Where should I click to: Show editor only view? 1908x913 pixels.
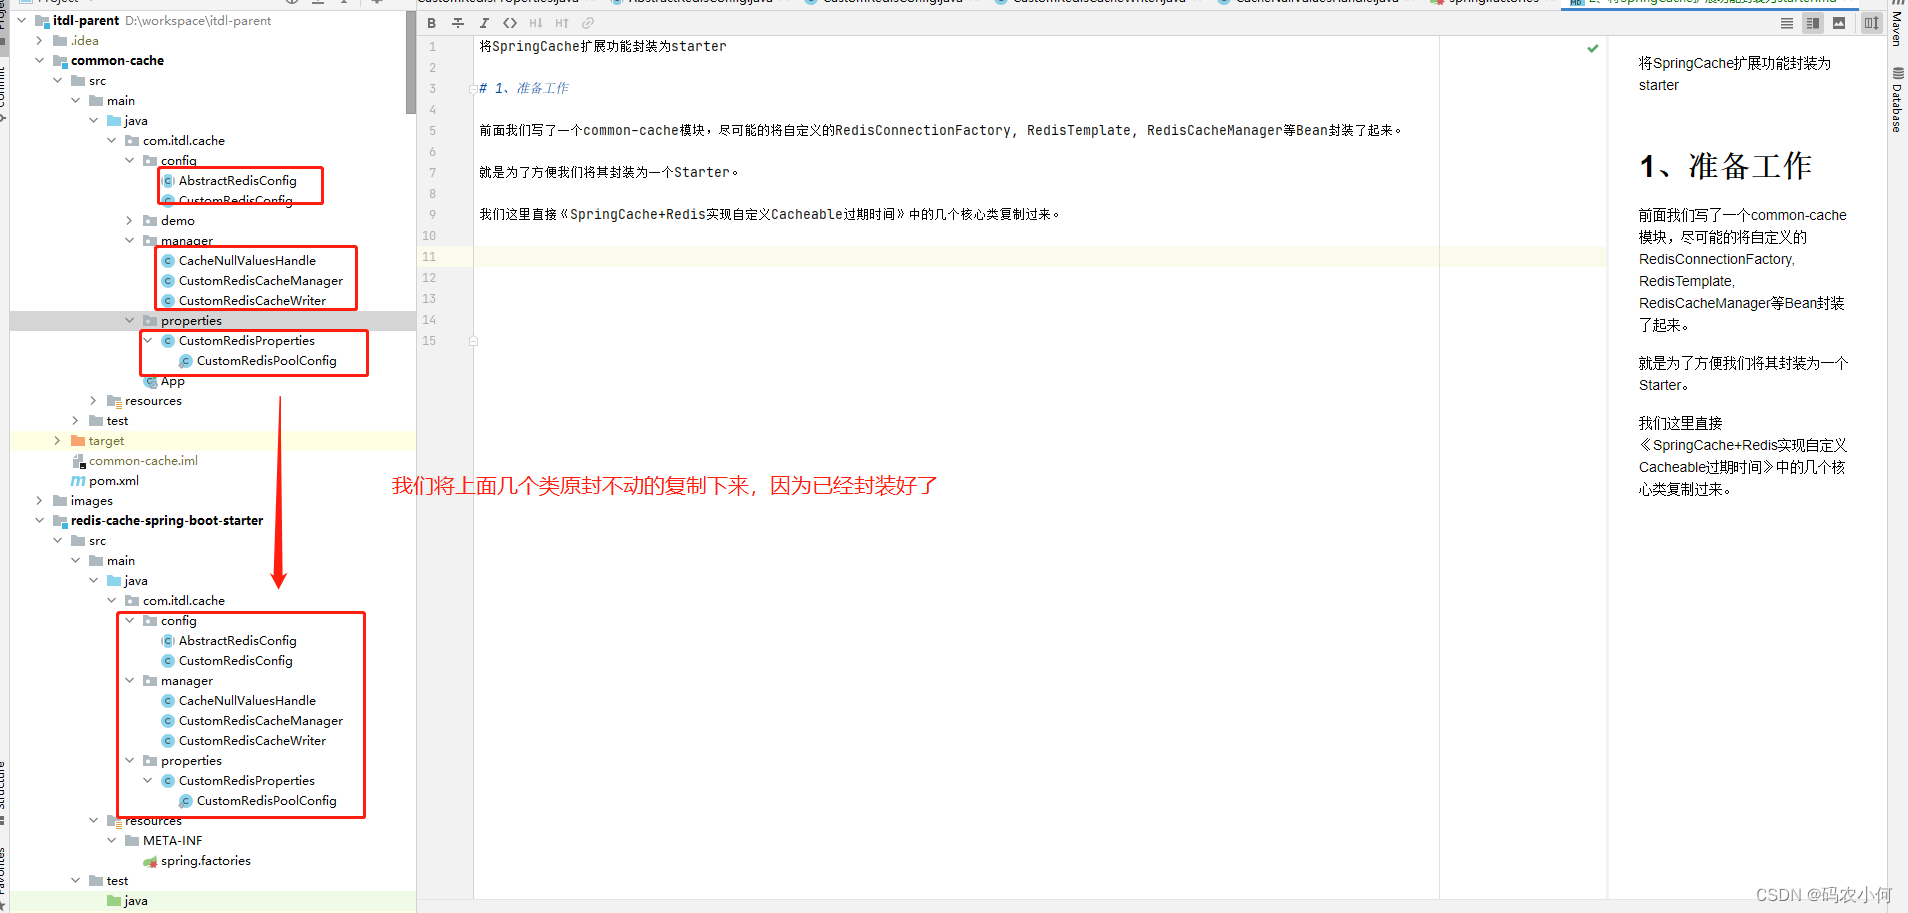1787,23
